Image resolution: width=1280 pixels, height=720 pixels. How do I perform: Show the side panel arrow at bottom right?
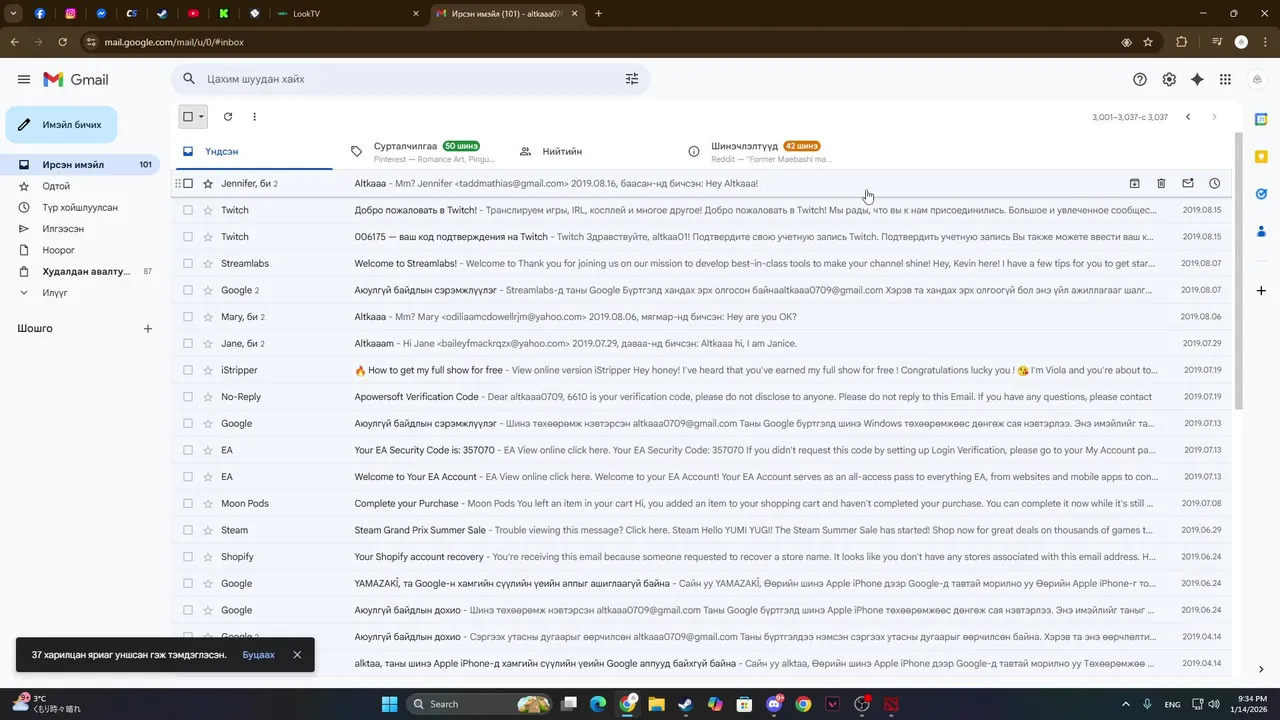[x=1261, y=670]
